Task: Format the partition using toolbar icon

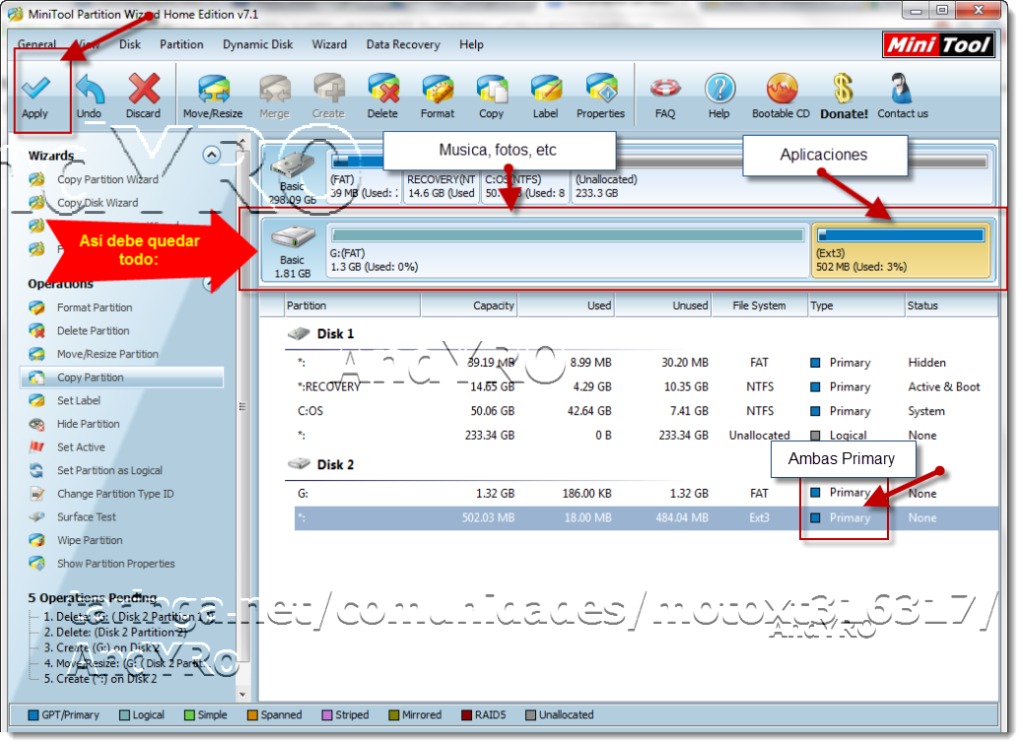Action: (x=437, y=97)
